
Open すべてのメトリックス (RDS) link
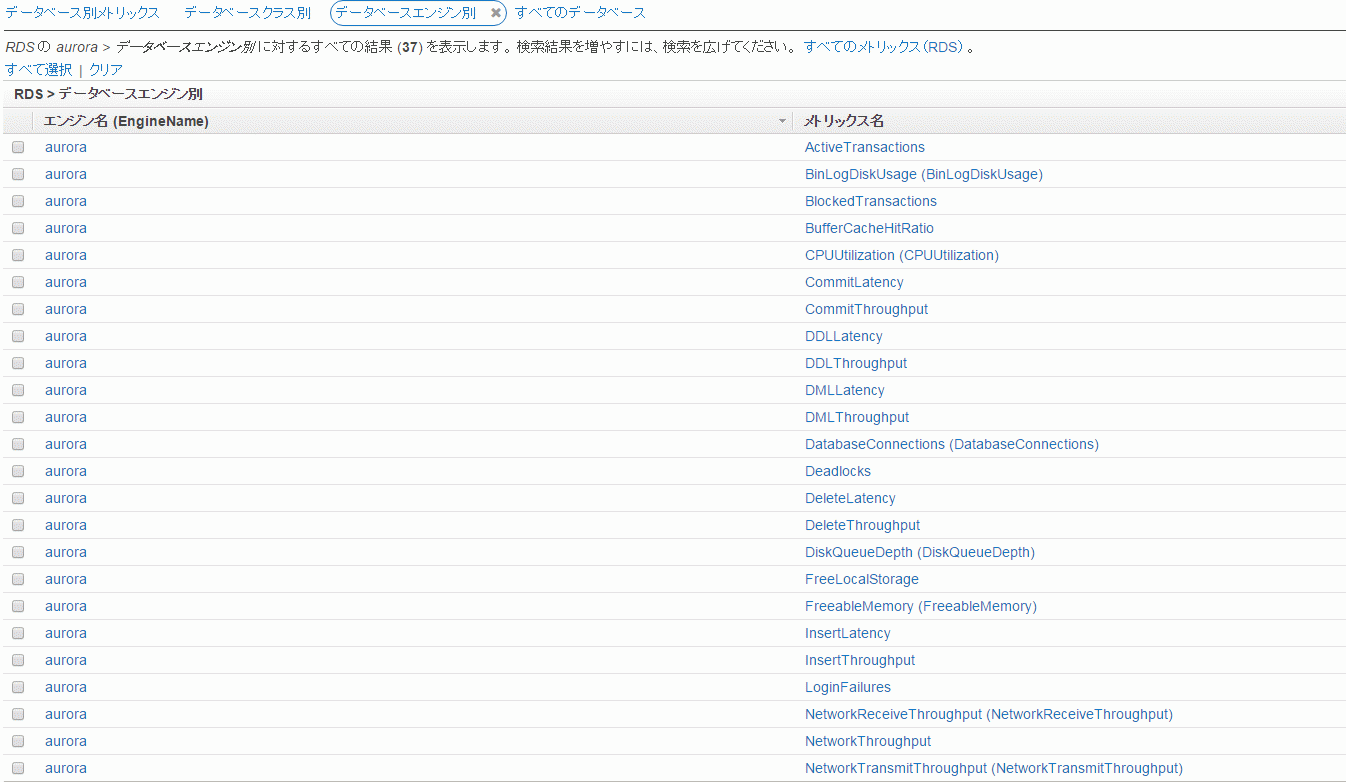(884, 47)
